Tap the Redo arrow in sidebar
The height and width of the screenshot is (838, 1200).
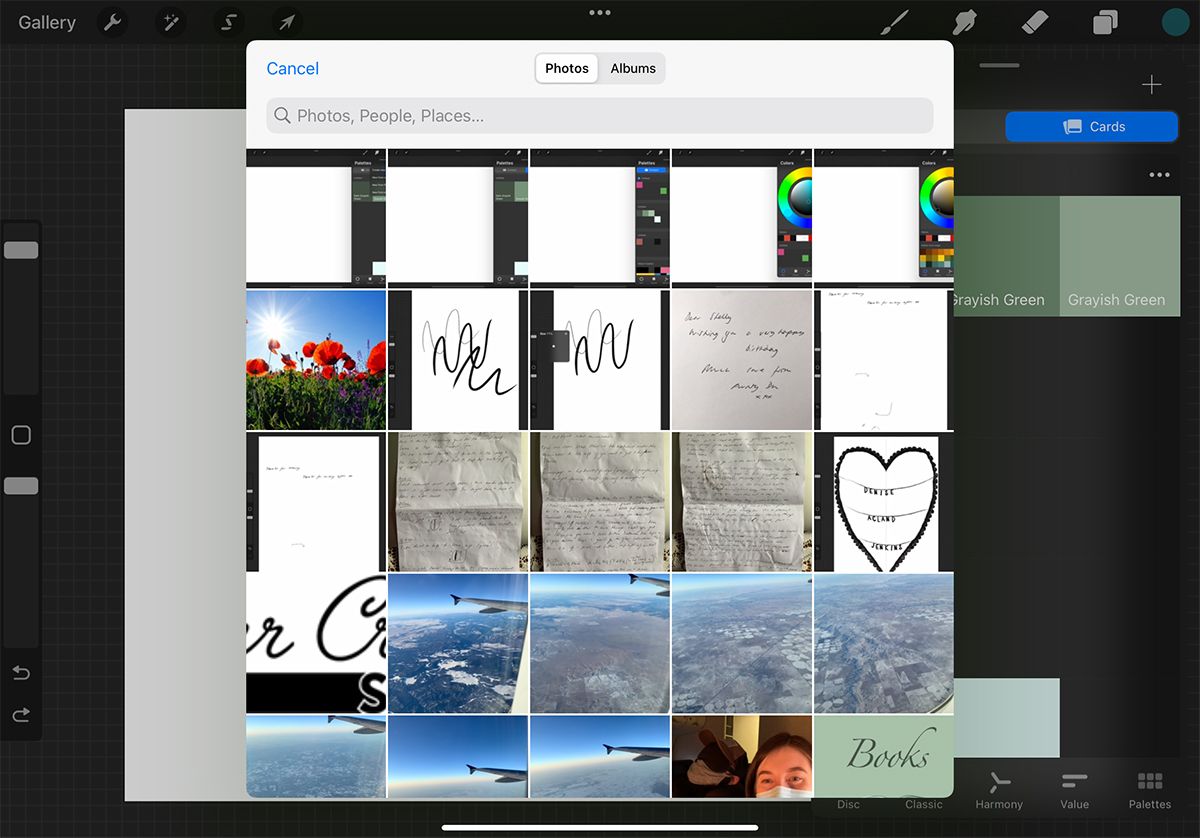[21, 715]
